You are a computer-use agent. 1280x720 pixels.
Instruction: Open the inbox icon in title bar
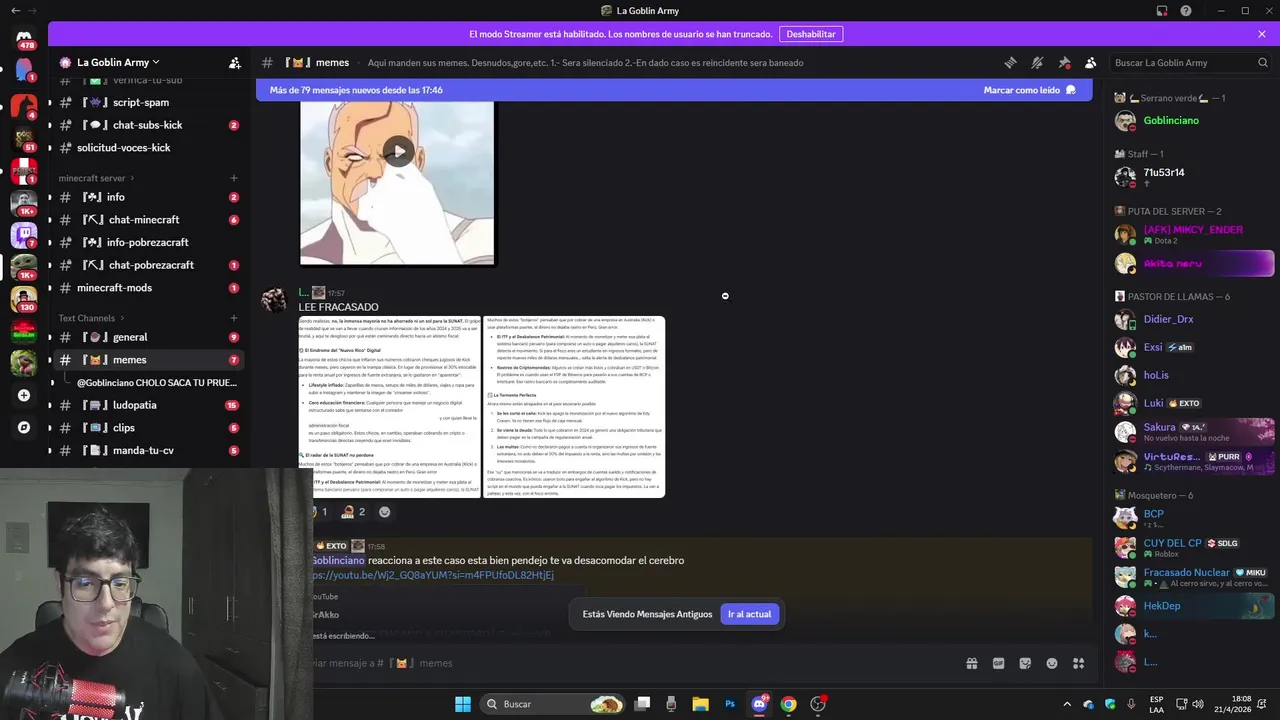tap(1162, 11)
